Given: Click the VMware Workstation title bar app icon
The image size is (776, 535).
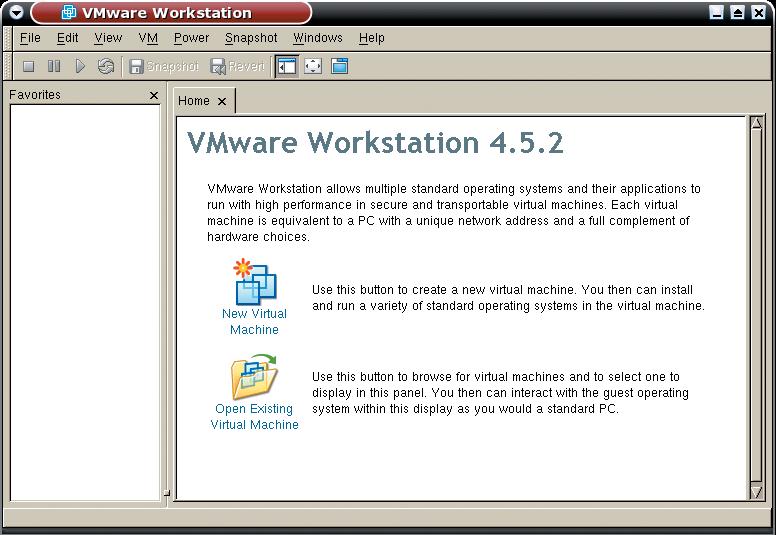Looking at the screenshot, I should (x=68, y=12).
